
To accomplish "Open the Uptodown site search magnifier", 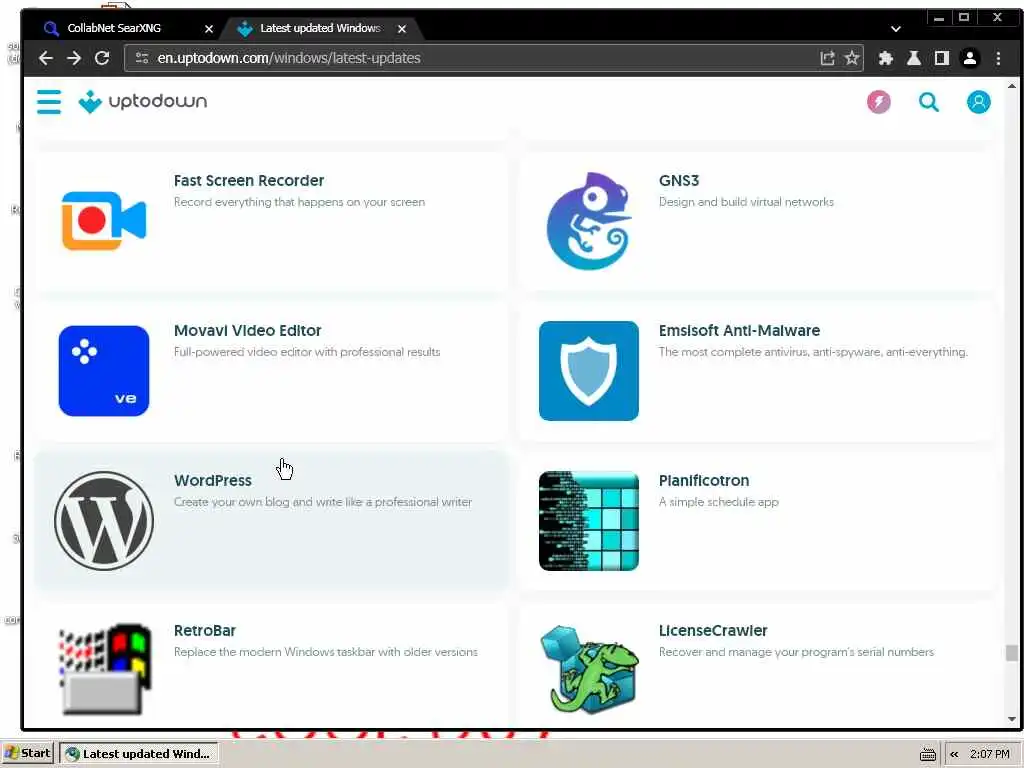I will 929,102.
